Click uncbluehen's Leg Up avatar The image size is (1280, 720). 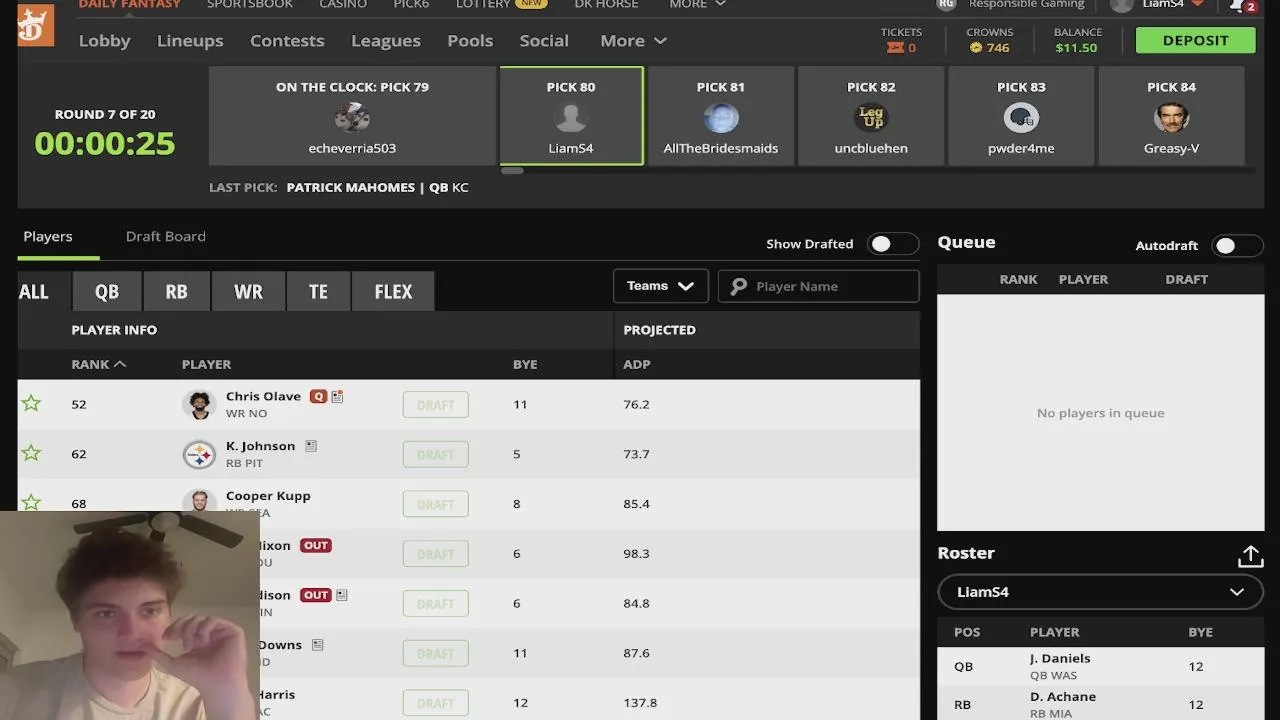coord(871,119)
